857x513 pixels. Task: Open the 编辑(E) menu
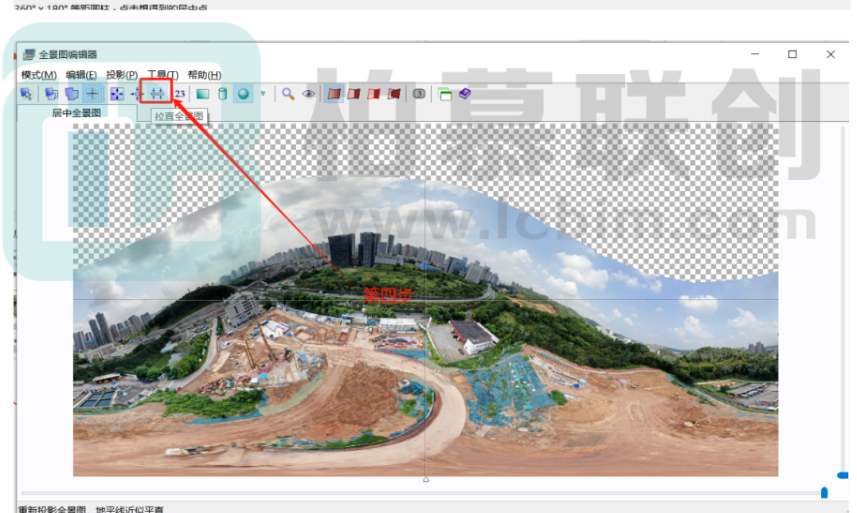81,75
